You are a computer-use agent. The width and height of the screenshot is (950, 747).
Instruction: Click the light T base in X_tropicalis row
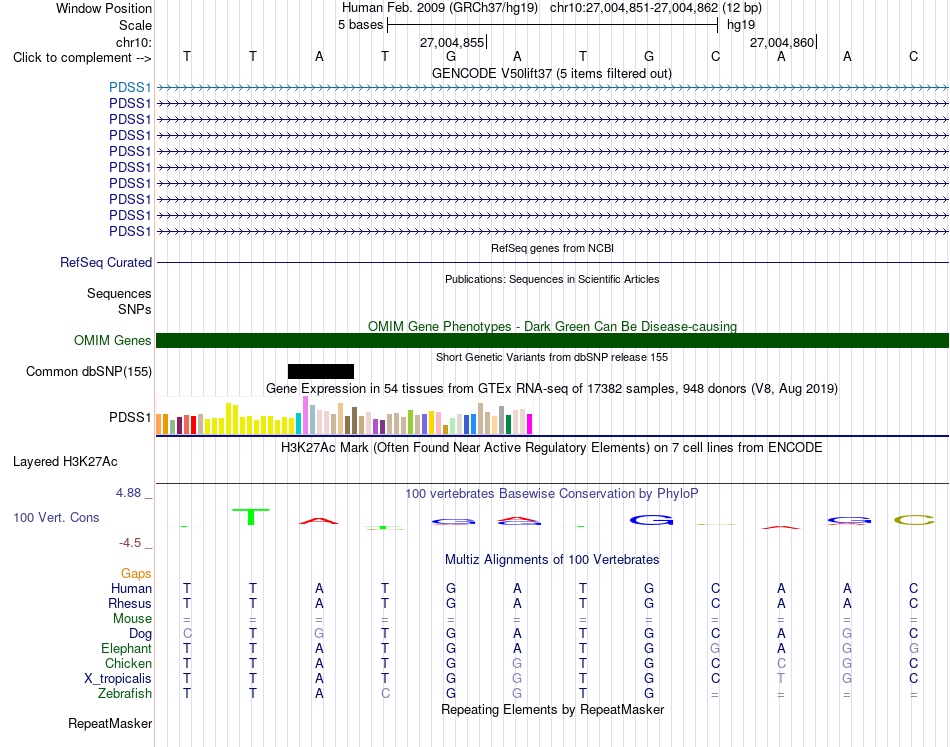[x=782, y=679]
